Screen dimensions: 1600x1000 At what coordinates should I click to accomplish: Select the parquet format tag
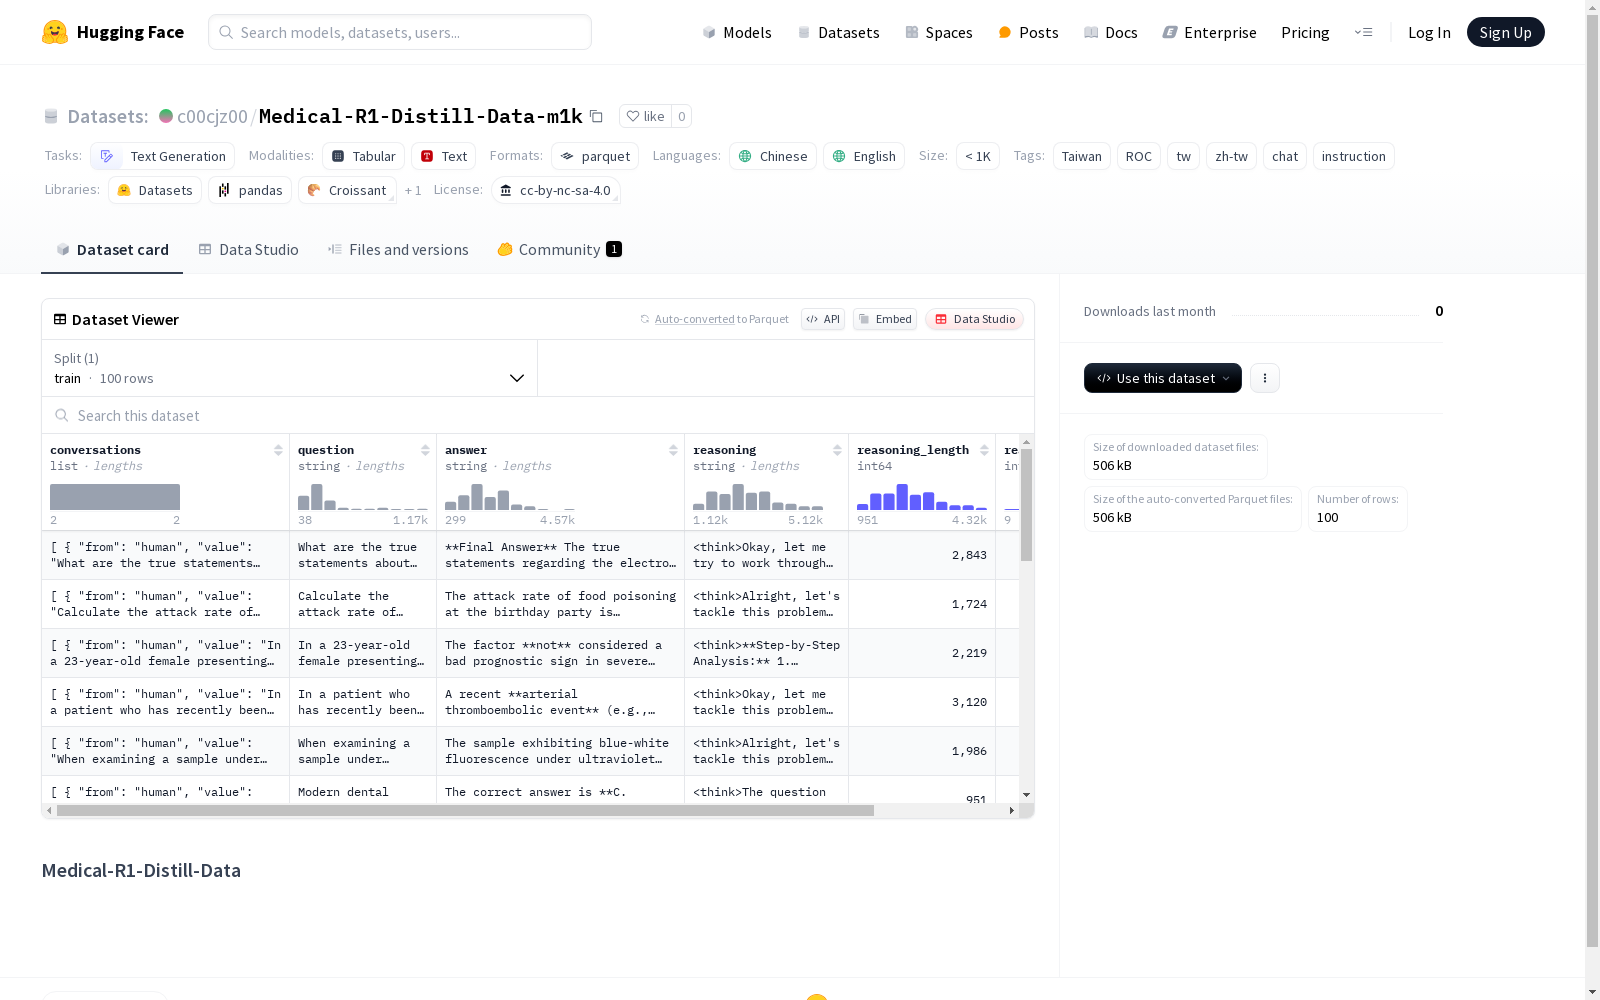click(x=595, y=156)
